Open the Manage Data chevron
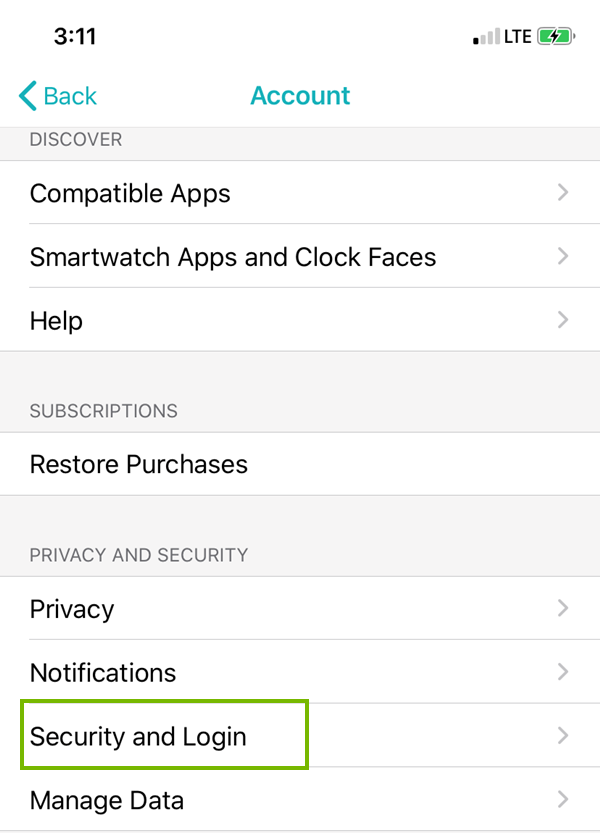Viewport: 600px width, 833px height. (x=563, y=800)
